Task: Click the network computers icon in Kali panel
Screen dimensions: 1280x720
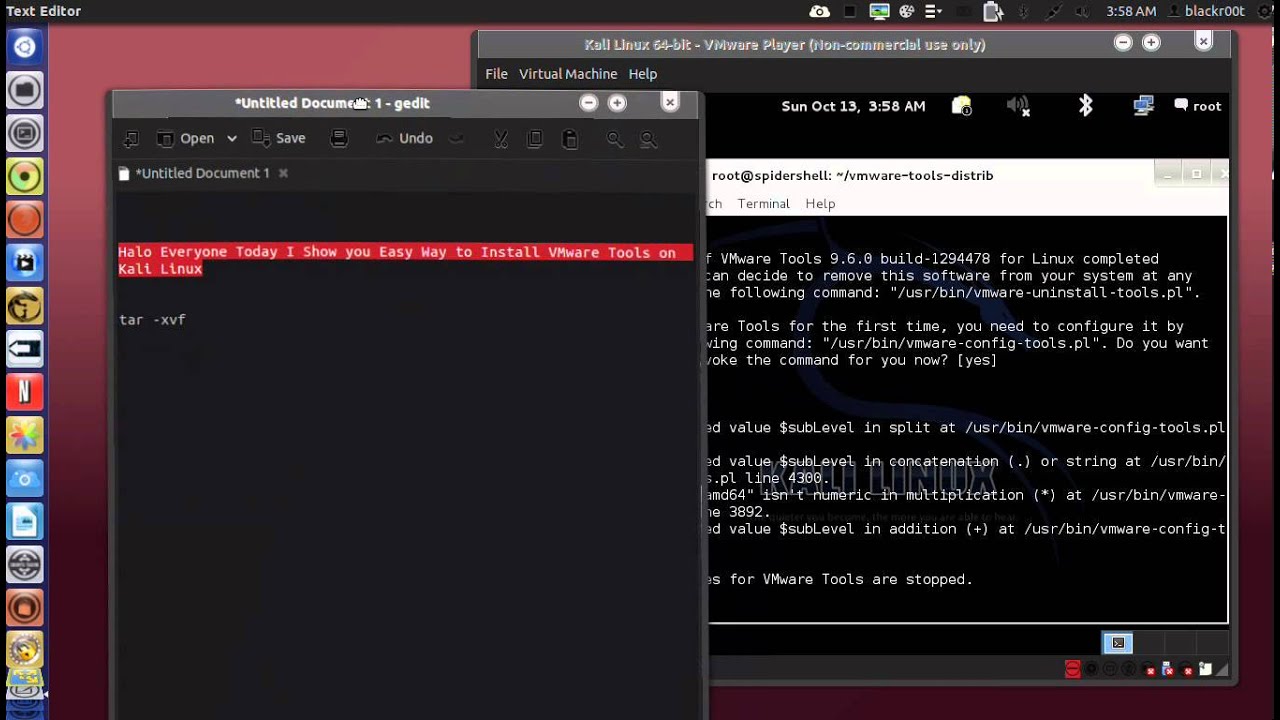Action: [1143, 106]
